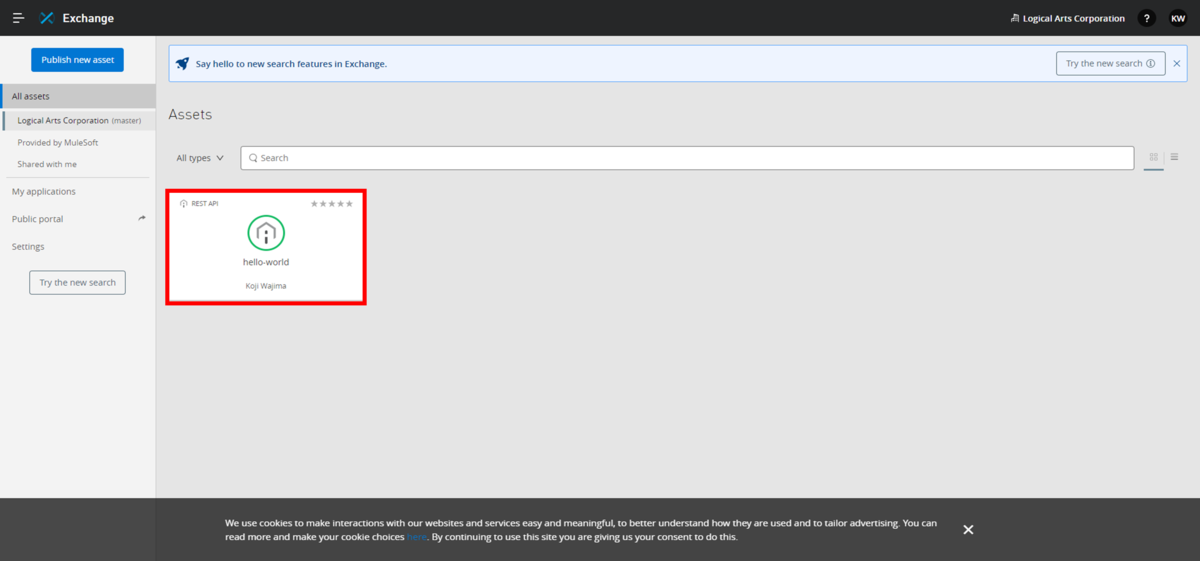Screen dimensions: 1200x561
Task: Click the sidebar Try the new search button
Action: pos(77,282)
